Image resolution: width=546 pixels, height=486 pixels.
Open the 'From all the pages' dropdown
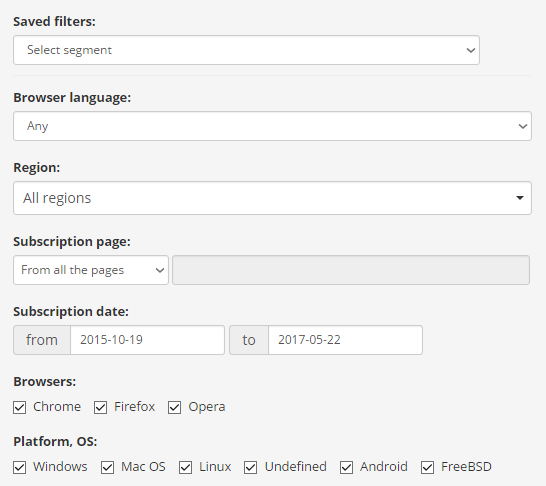(91, 270)
